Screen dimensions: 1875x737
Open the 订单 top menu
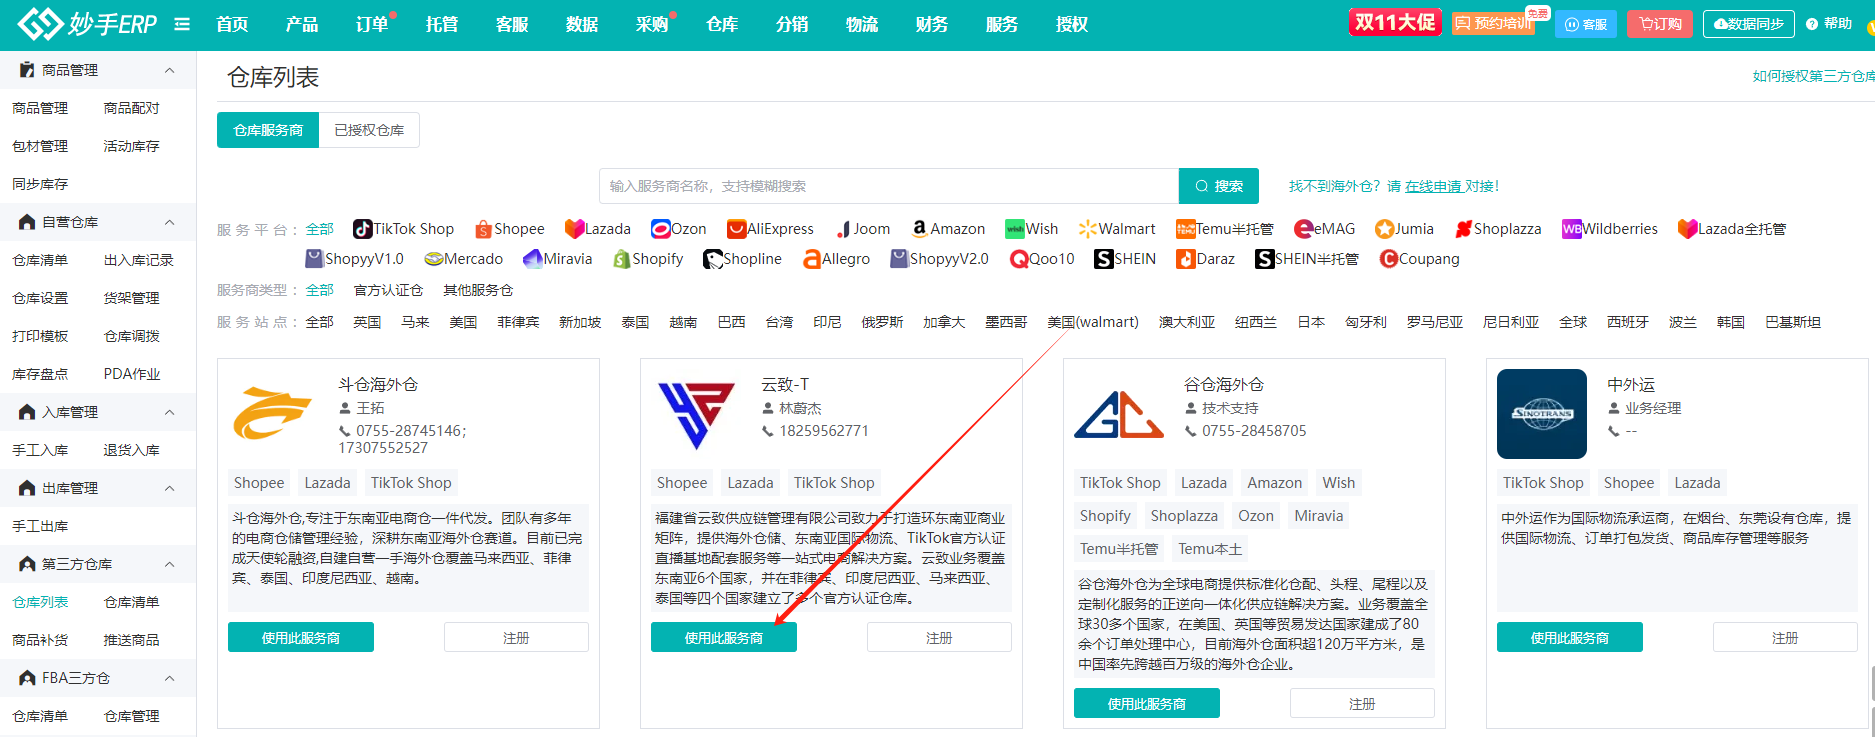coord(372,24)
